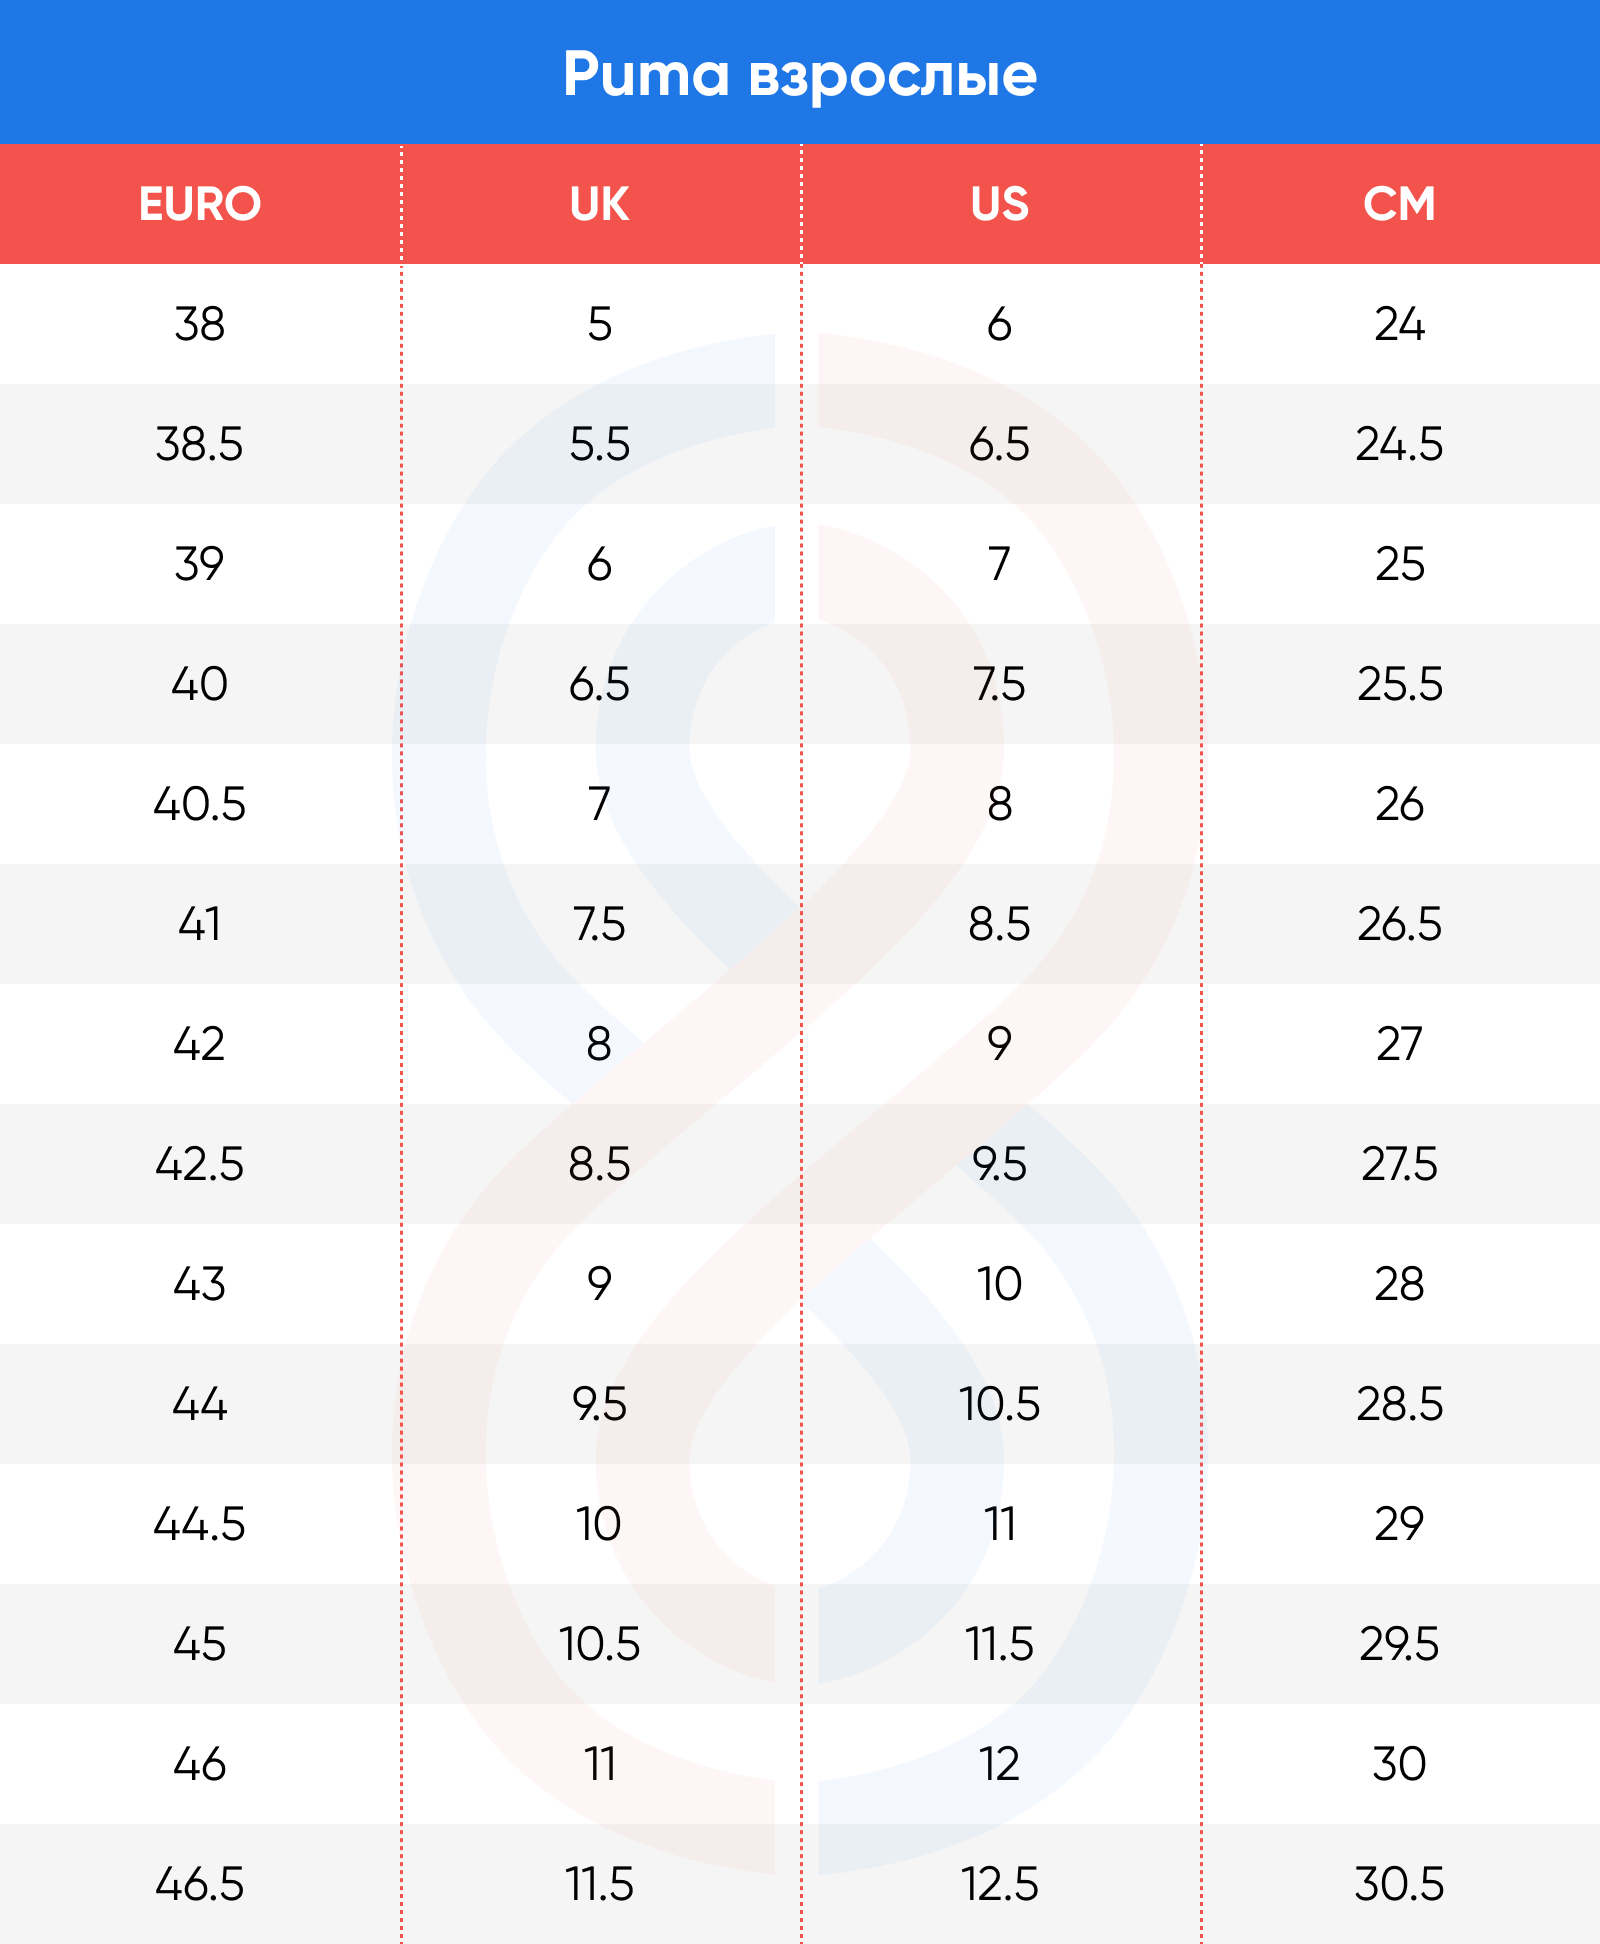Select EURO size 38 cell
1600x1944 pixels.
[x=200, y=324]
